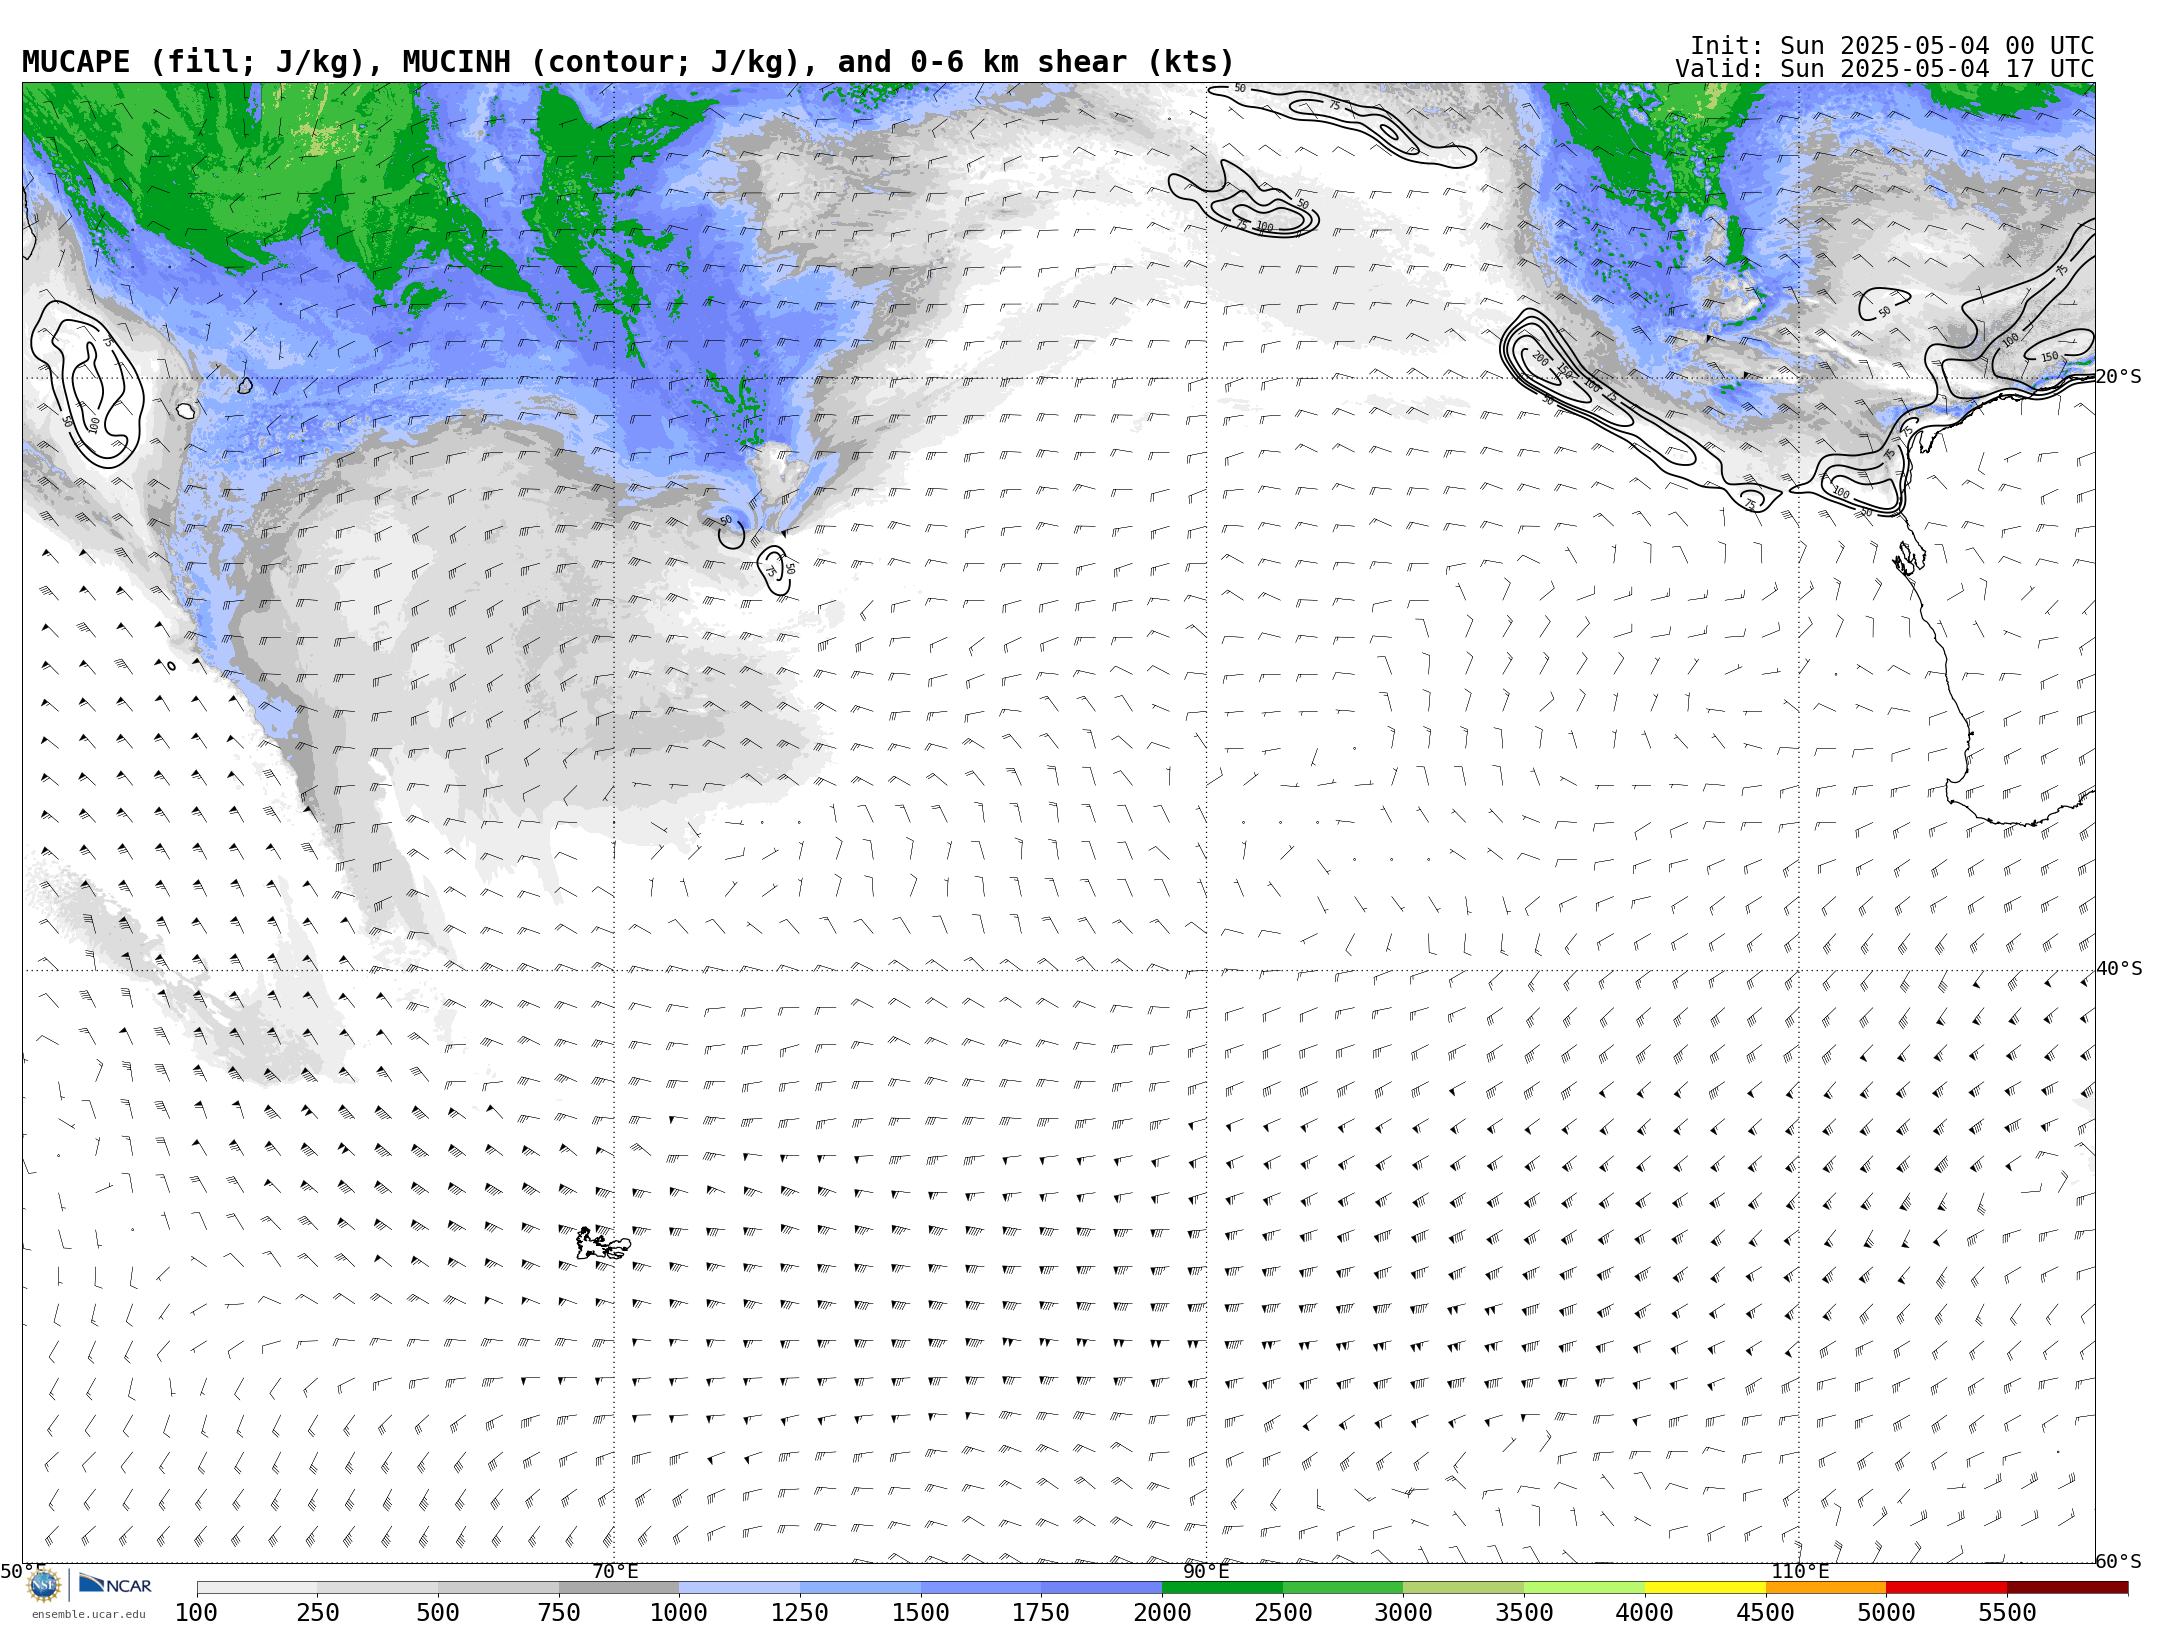Click the colorbar value 750
This screenshot has width=2160, height=1626.
point(559,1612)
